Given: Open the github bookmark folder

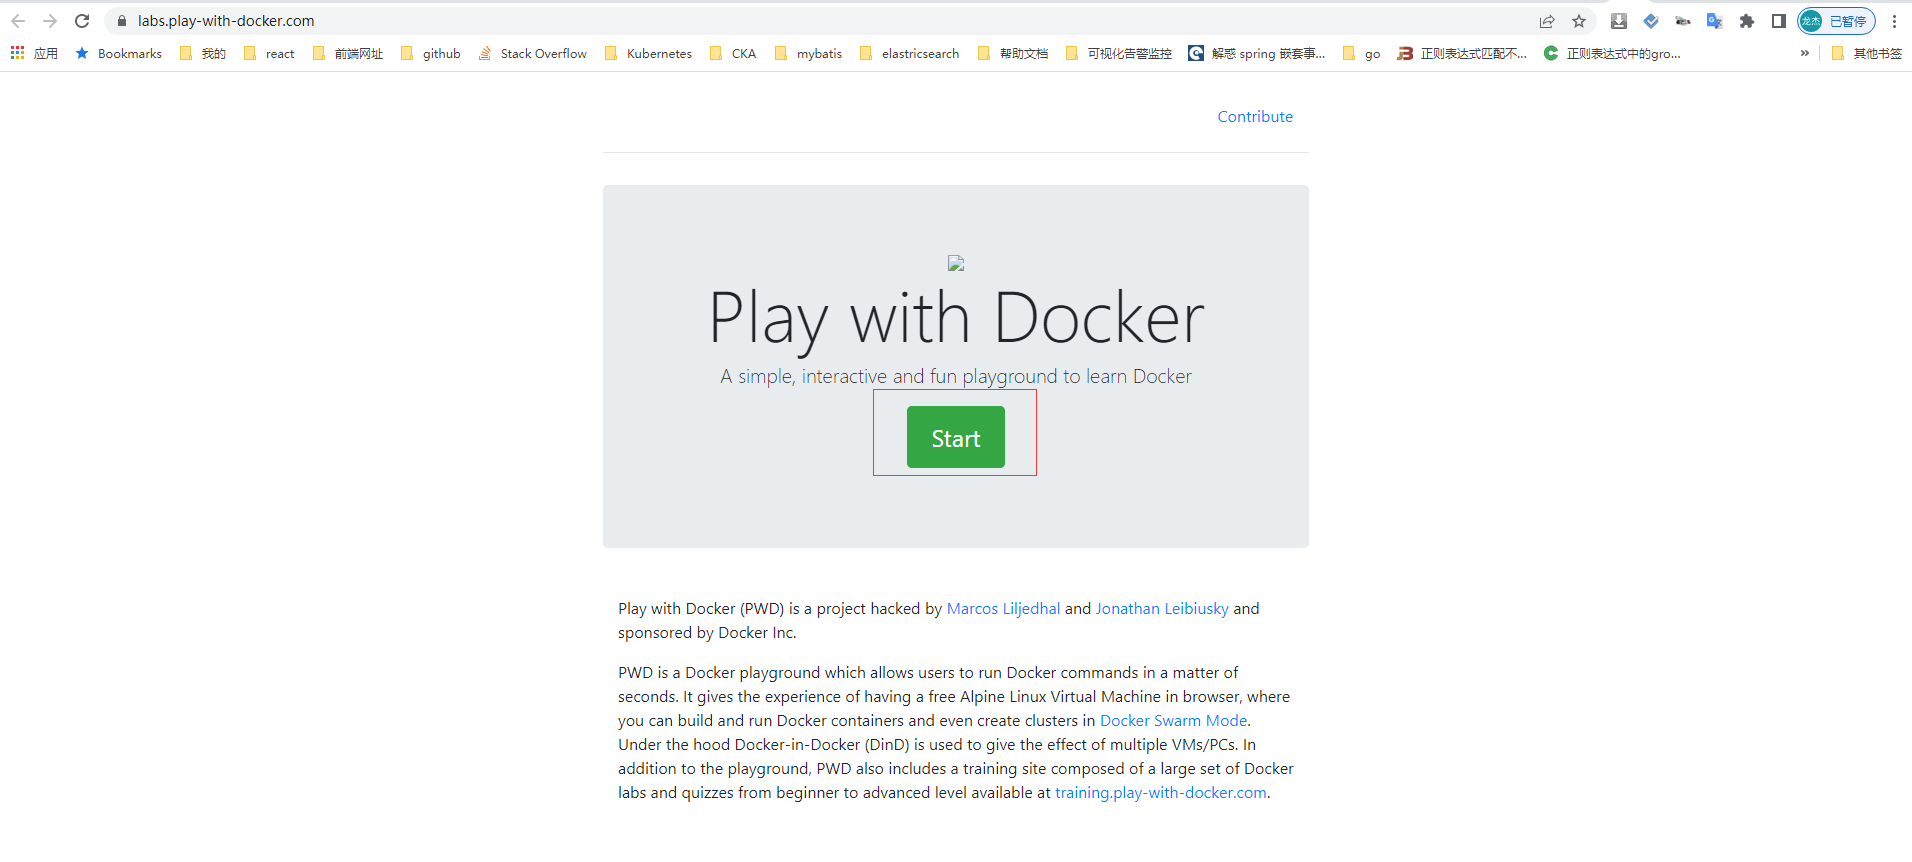Looking at the screenshot, I should (x=431, y=54).
